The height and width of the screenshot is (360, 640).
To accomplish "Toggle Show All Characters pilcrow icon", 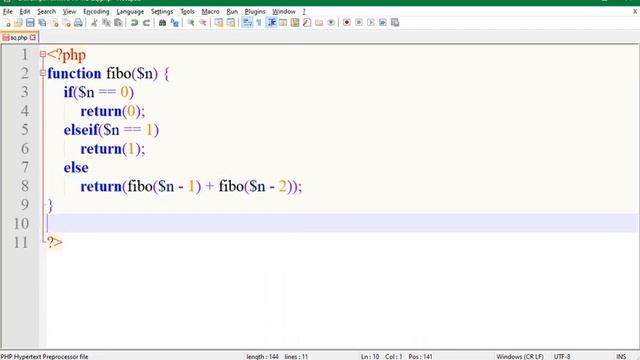I will pyautogui.click(x=259, y=23).
